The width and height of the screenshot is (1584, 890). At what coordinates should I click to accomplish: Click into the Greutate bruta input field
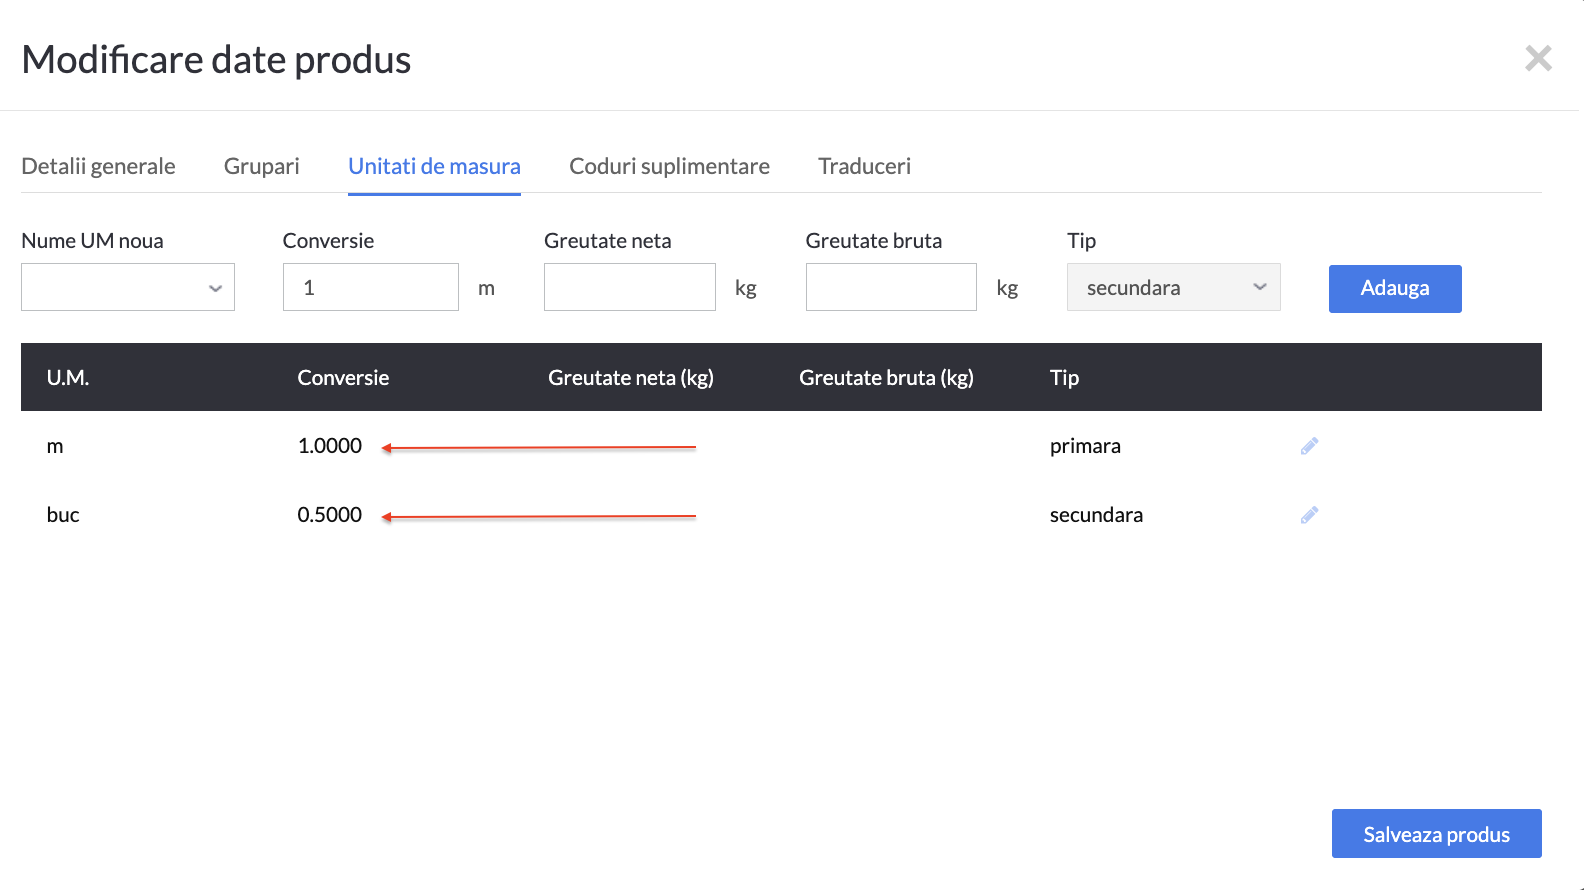pyautogui.click(x=891, y=288)
